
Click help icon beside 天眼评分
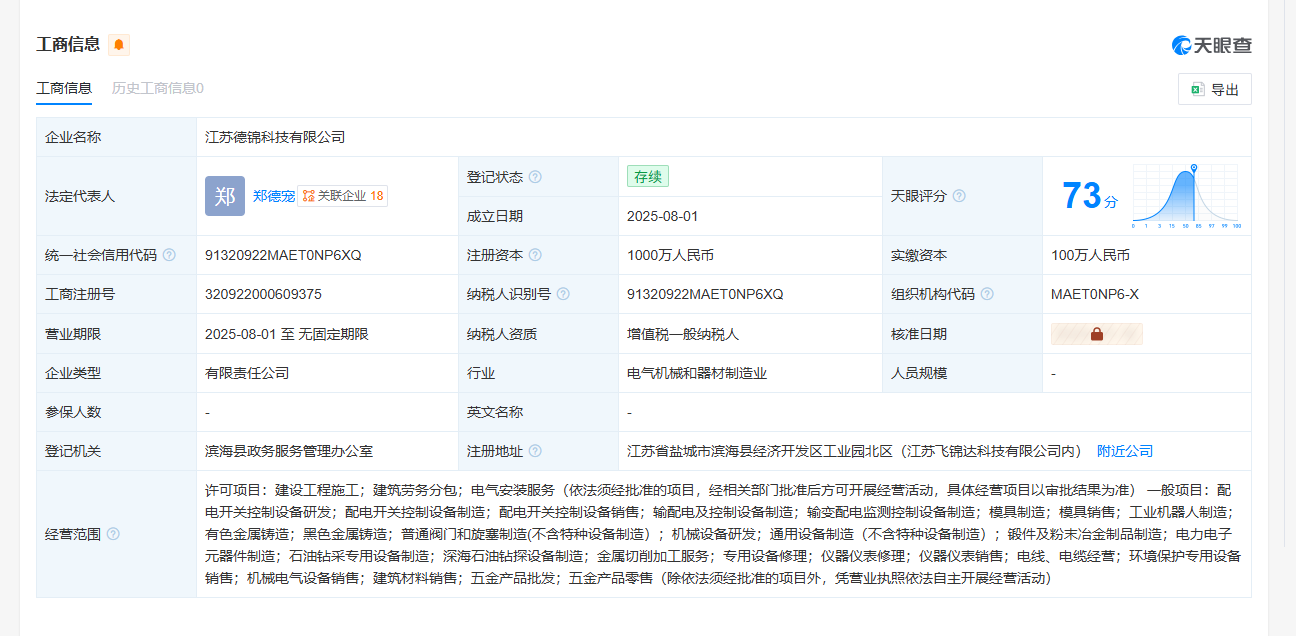pyautogui.click(x=959, y=196)
